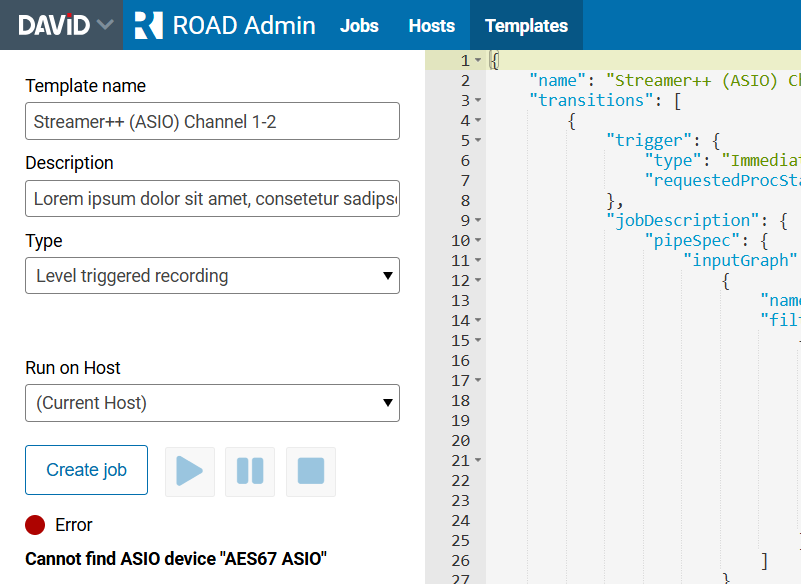Viewport: 801px width, 584px height.
Task: Fold the trigger block at line 5
Action: (479, 141)
